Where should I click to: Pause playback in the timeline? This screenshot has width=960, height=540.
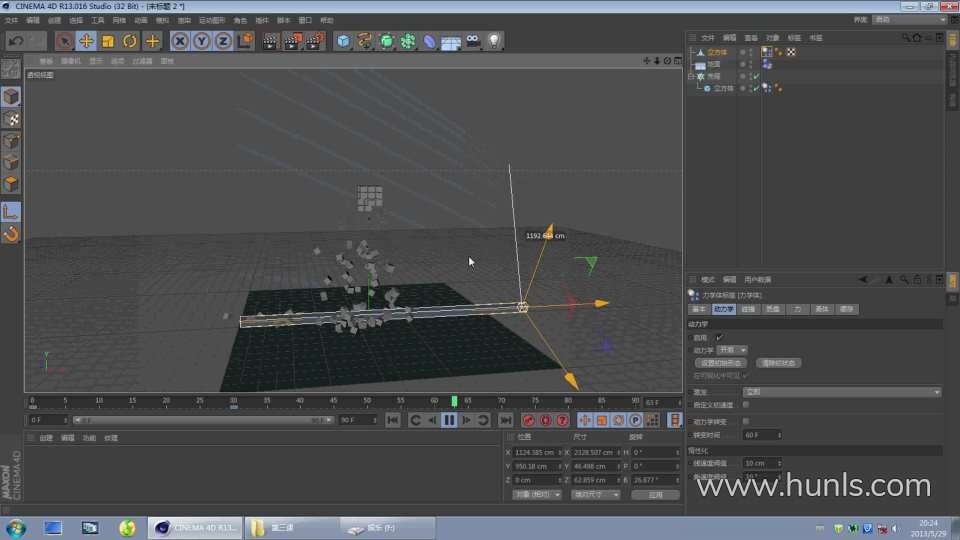click(x=449, y=420)
